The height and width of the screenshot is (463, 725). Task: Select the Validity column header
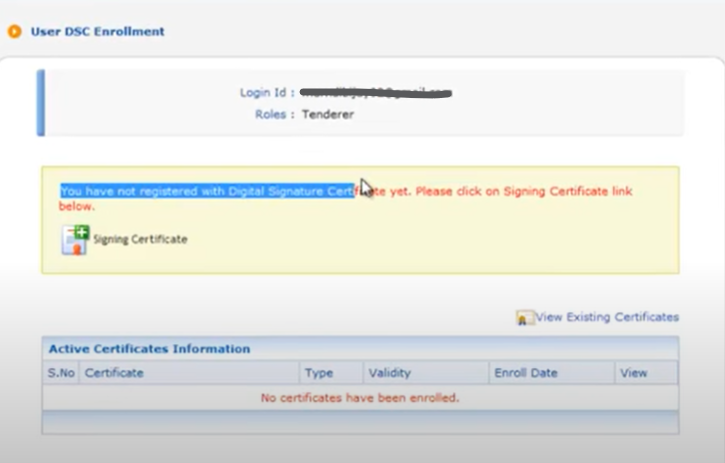click(x=389, y=373)
